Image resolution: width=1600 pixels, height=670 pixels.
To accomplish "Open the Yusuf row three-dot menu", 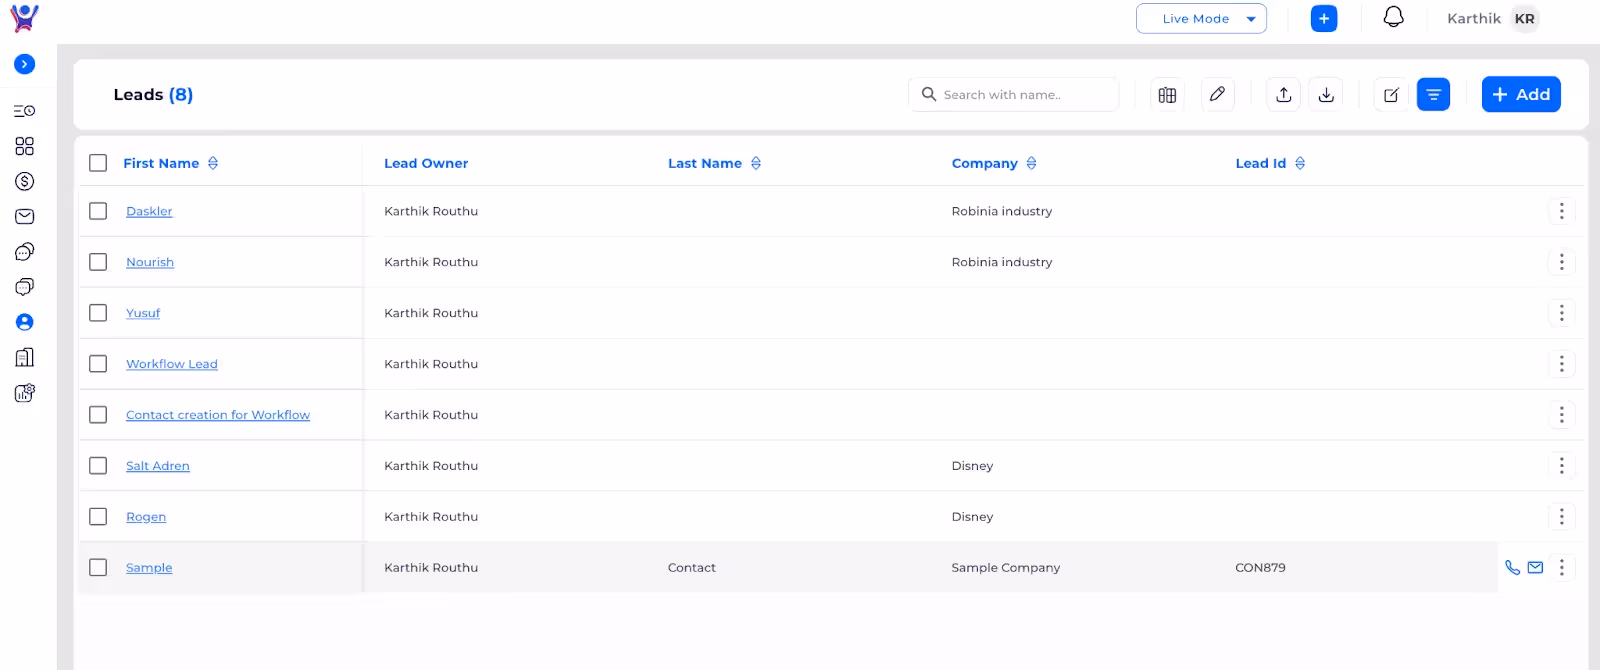I will coord(1562,313).
